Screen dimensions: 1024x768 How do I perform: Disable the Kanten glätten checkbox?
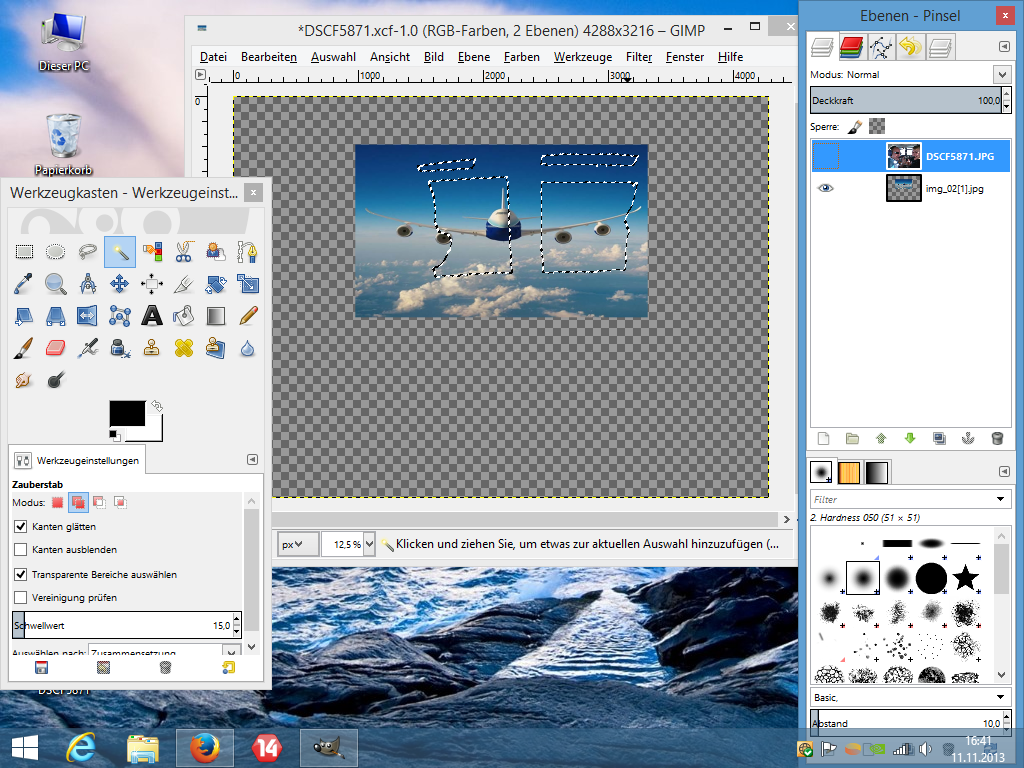tap(21, 526)
